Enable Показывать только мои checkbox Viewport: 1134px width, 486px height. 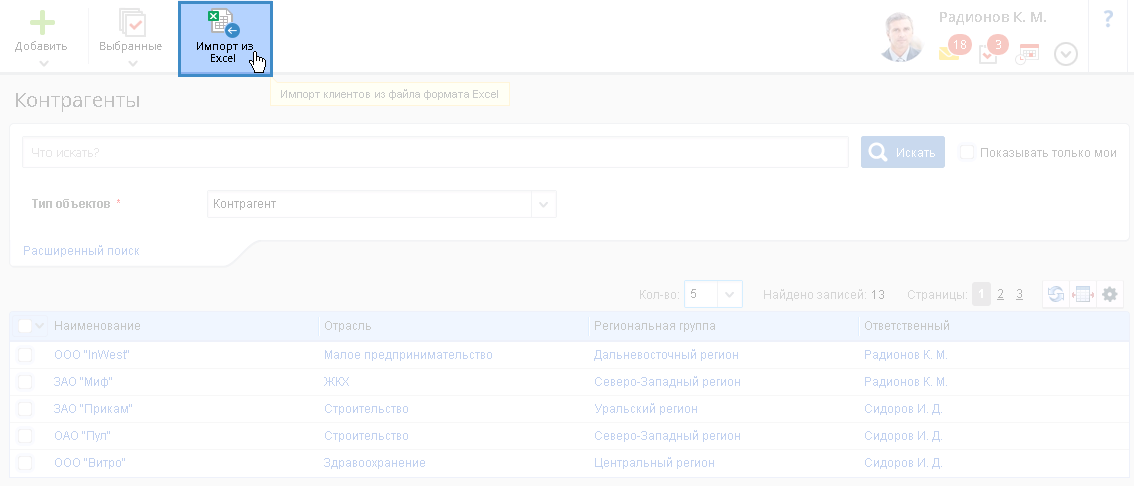tap(966, 153)
